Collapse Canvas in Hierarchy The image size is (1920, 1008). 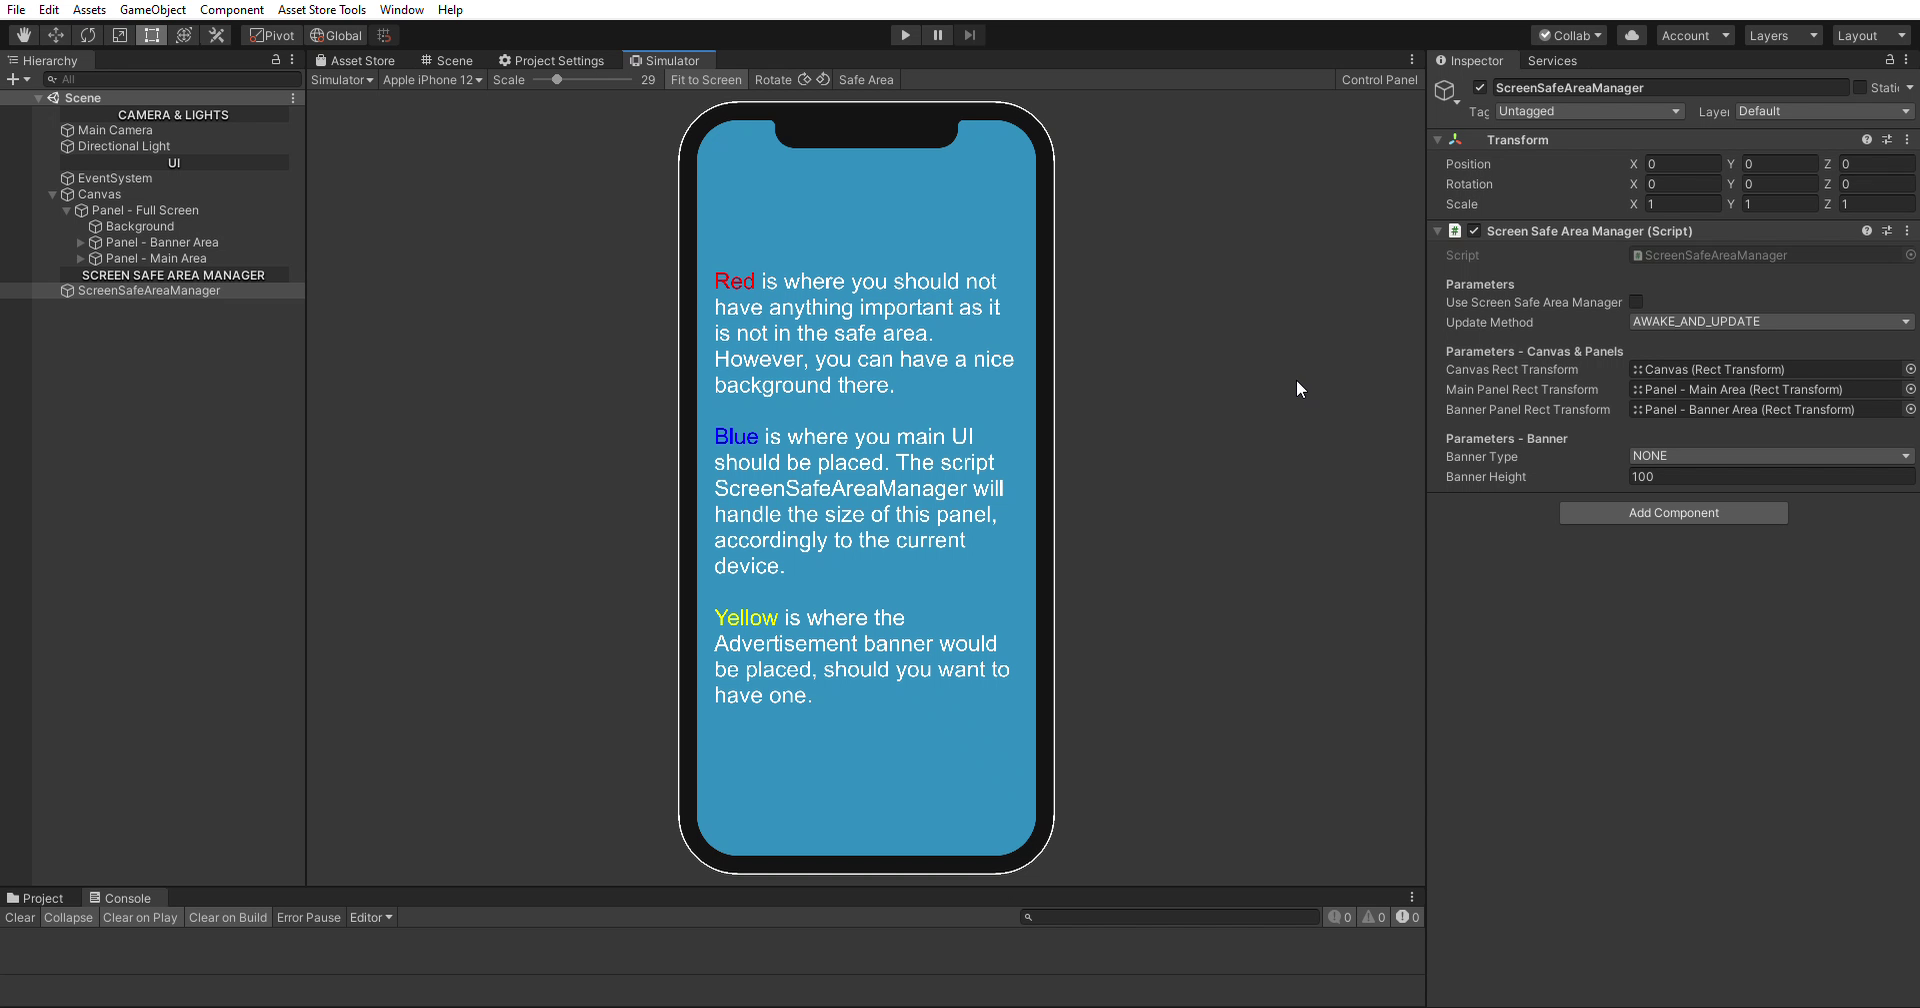[x=53, y=194]
